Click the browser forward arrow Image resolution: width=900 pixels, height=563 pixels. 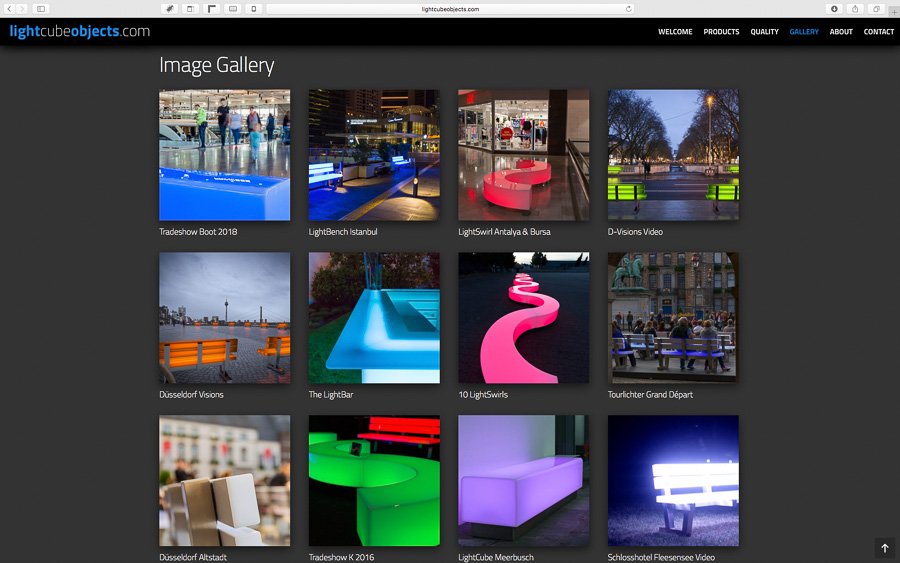click(21, 9)
